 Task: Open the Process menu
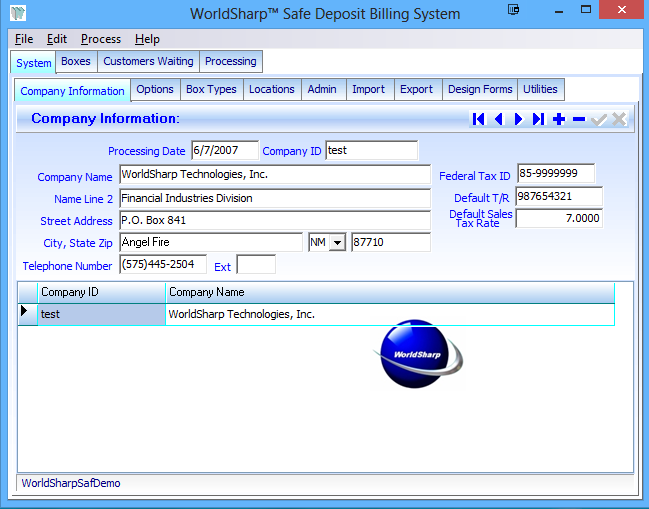pyautogui.click(x=101, y=39)
